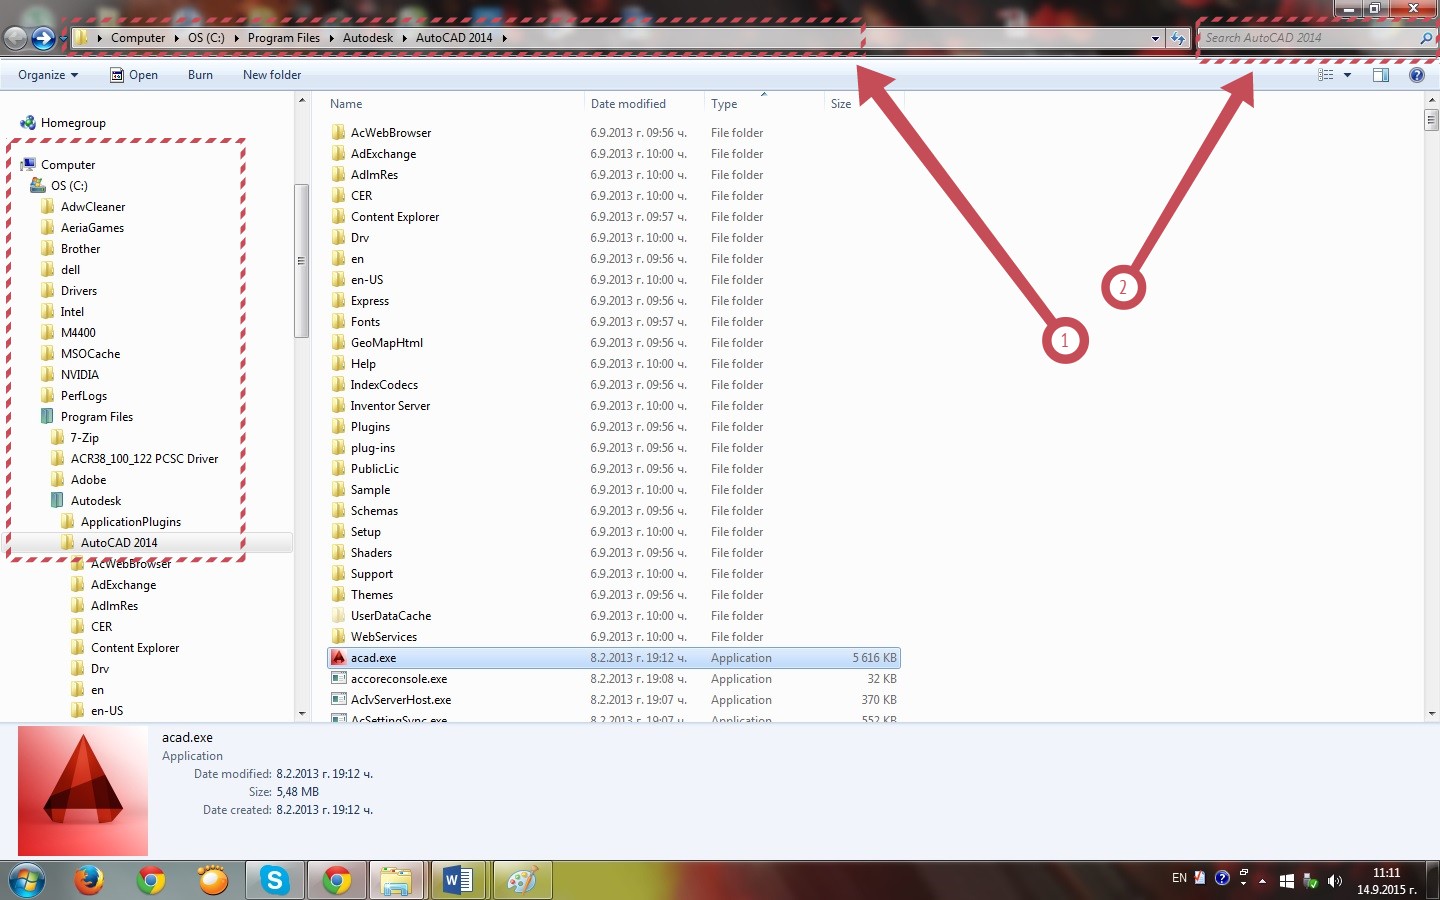This screenshot has height=900, width=1440.
Task: Click the Autodesk breadcrumb segment
Action: point(368,38)
